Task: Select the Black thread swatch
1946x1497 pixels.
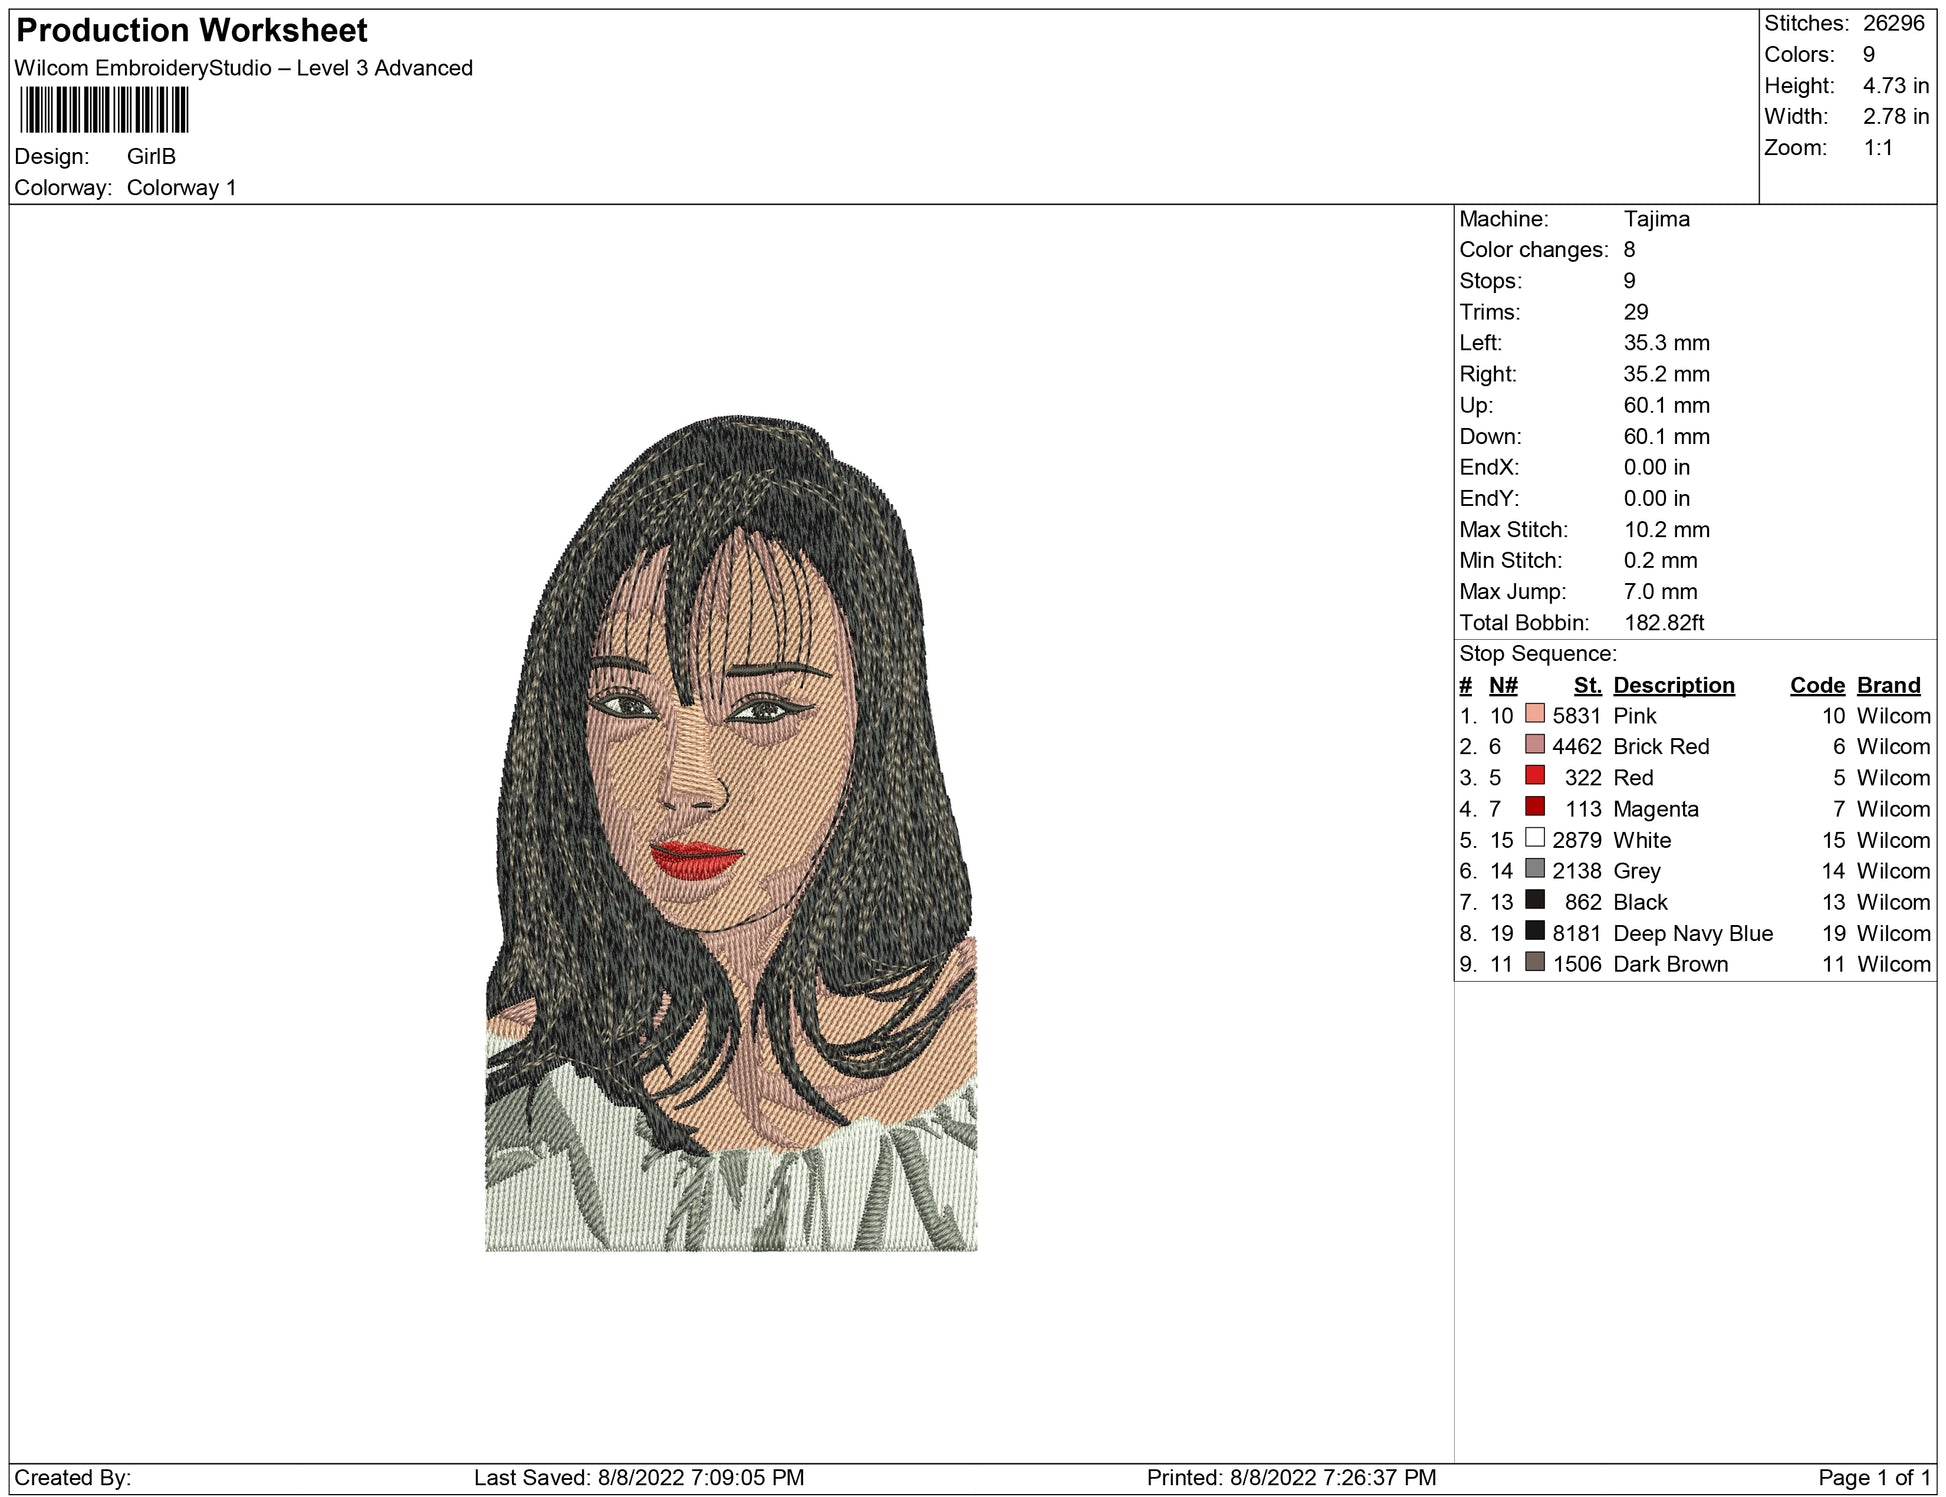Action: (1534, 900)
